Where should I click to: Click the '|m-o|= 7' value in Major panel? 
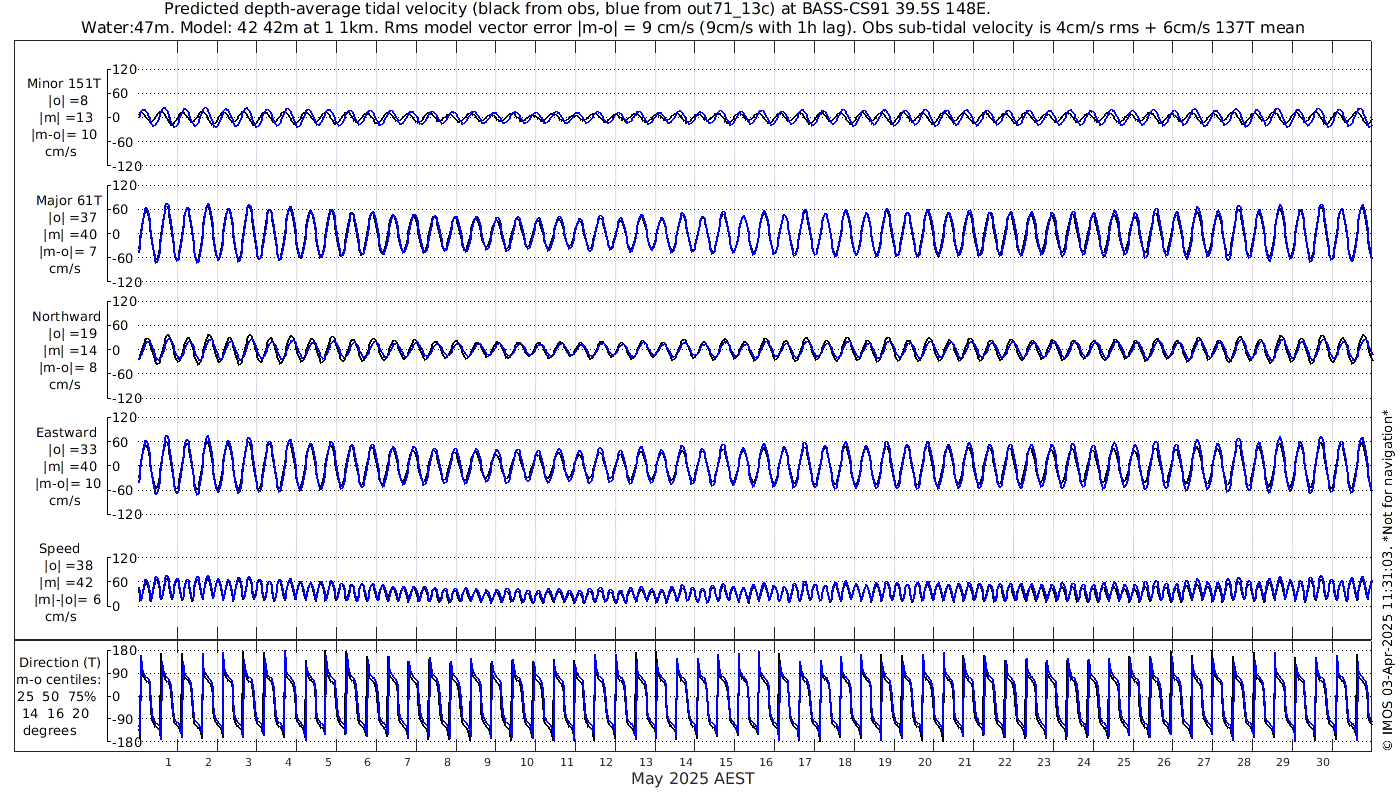pos(68,252)
